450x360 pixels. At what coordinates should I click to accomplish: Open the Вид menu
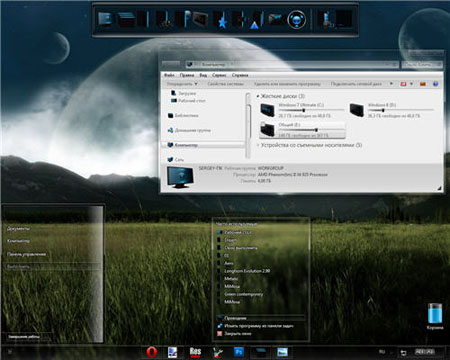tap(203, 75)
